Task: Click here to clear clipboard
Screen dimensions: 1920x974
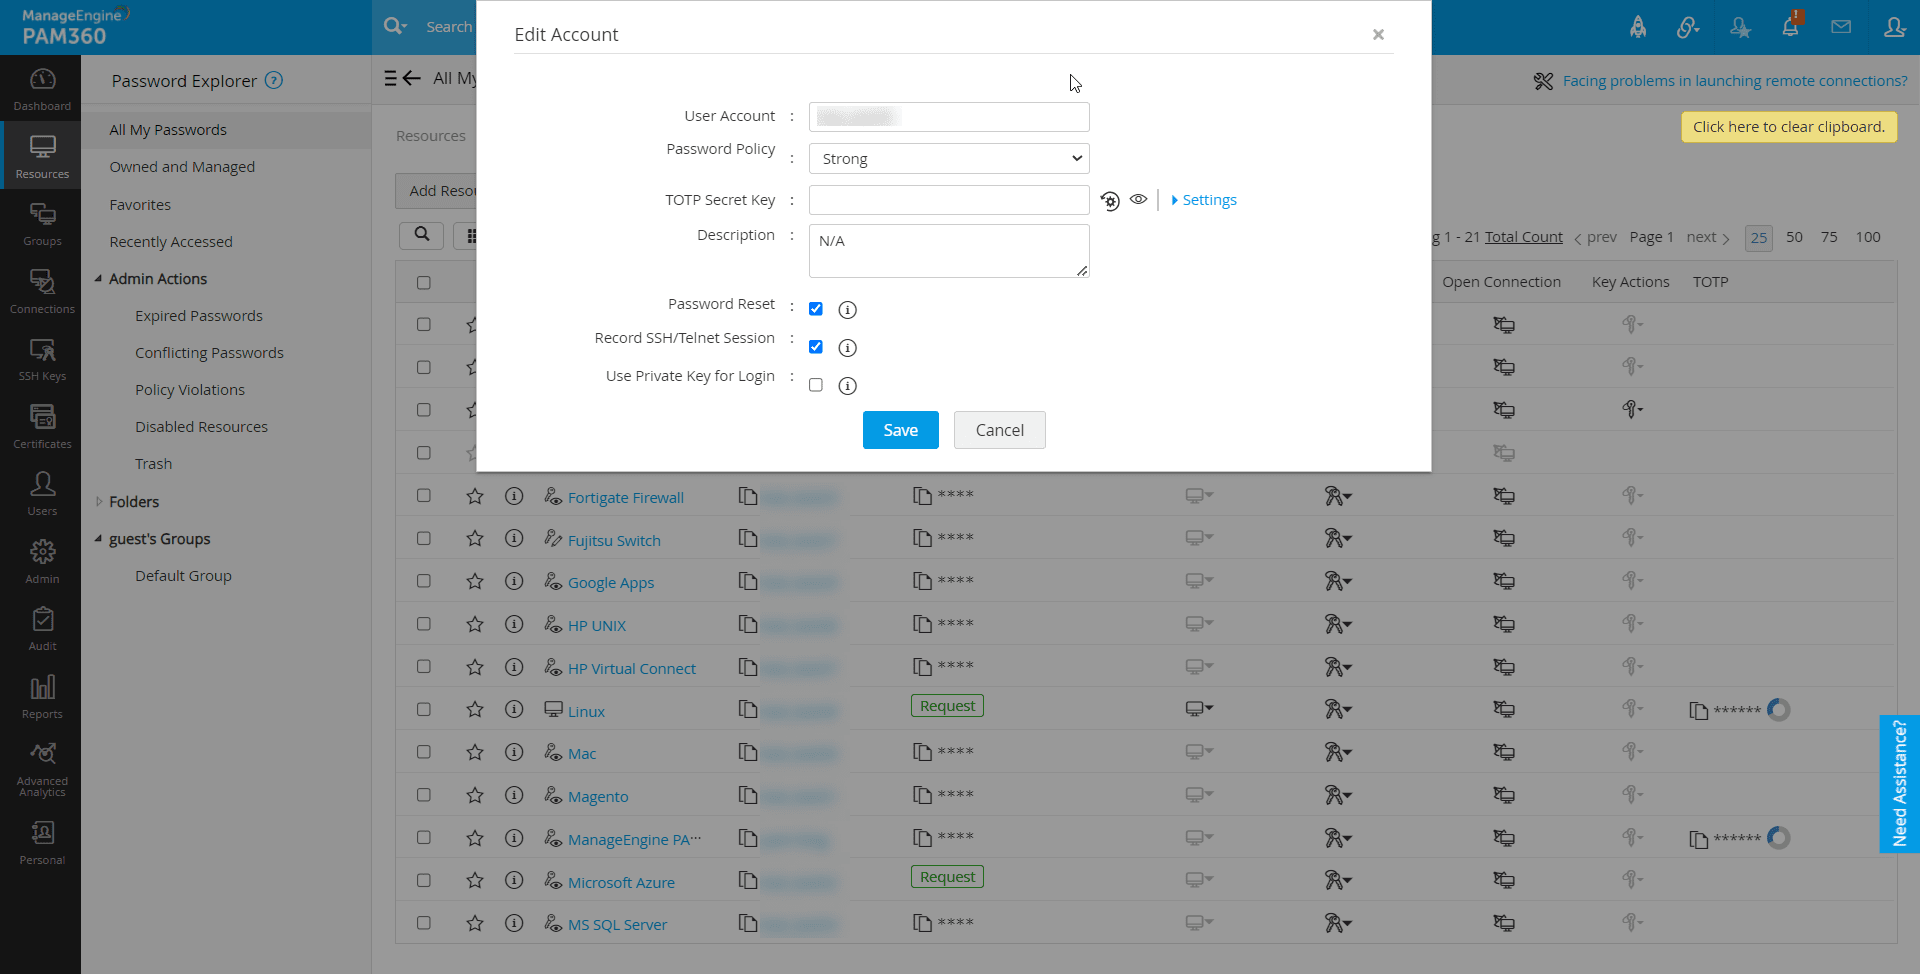Action: coord(1789,127)
